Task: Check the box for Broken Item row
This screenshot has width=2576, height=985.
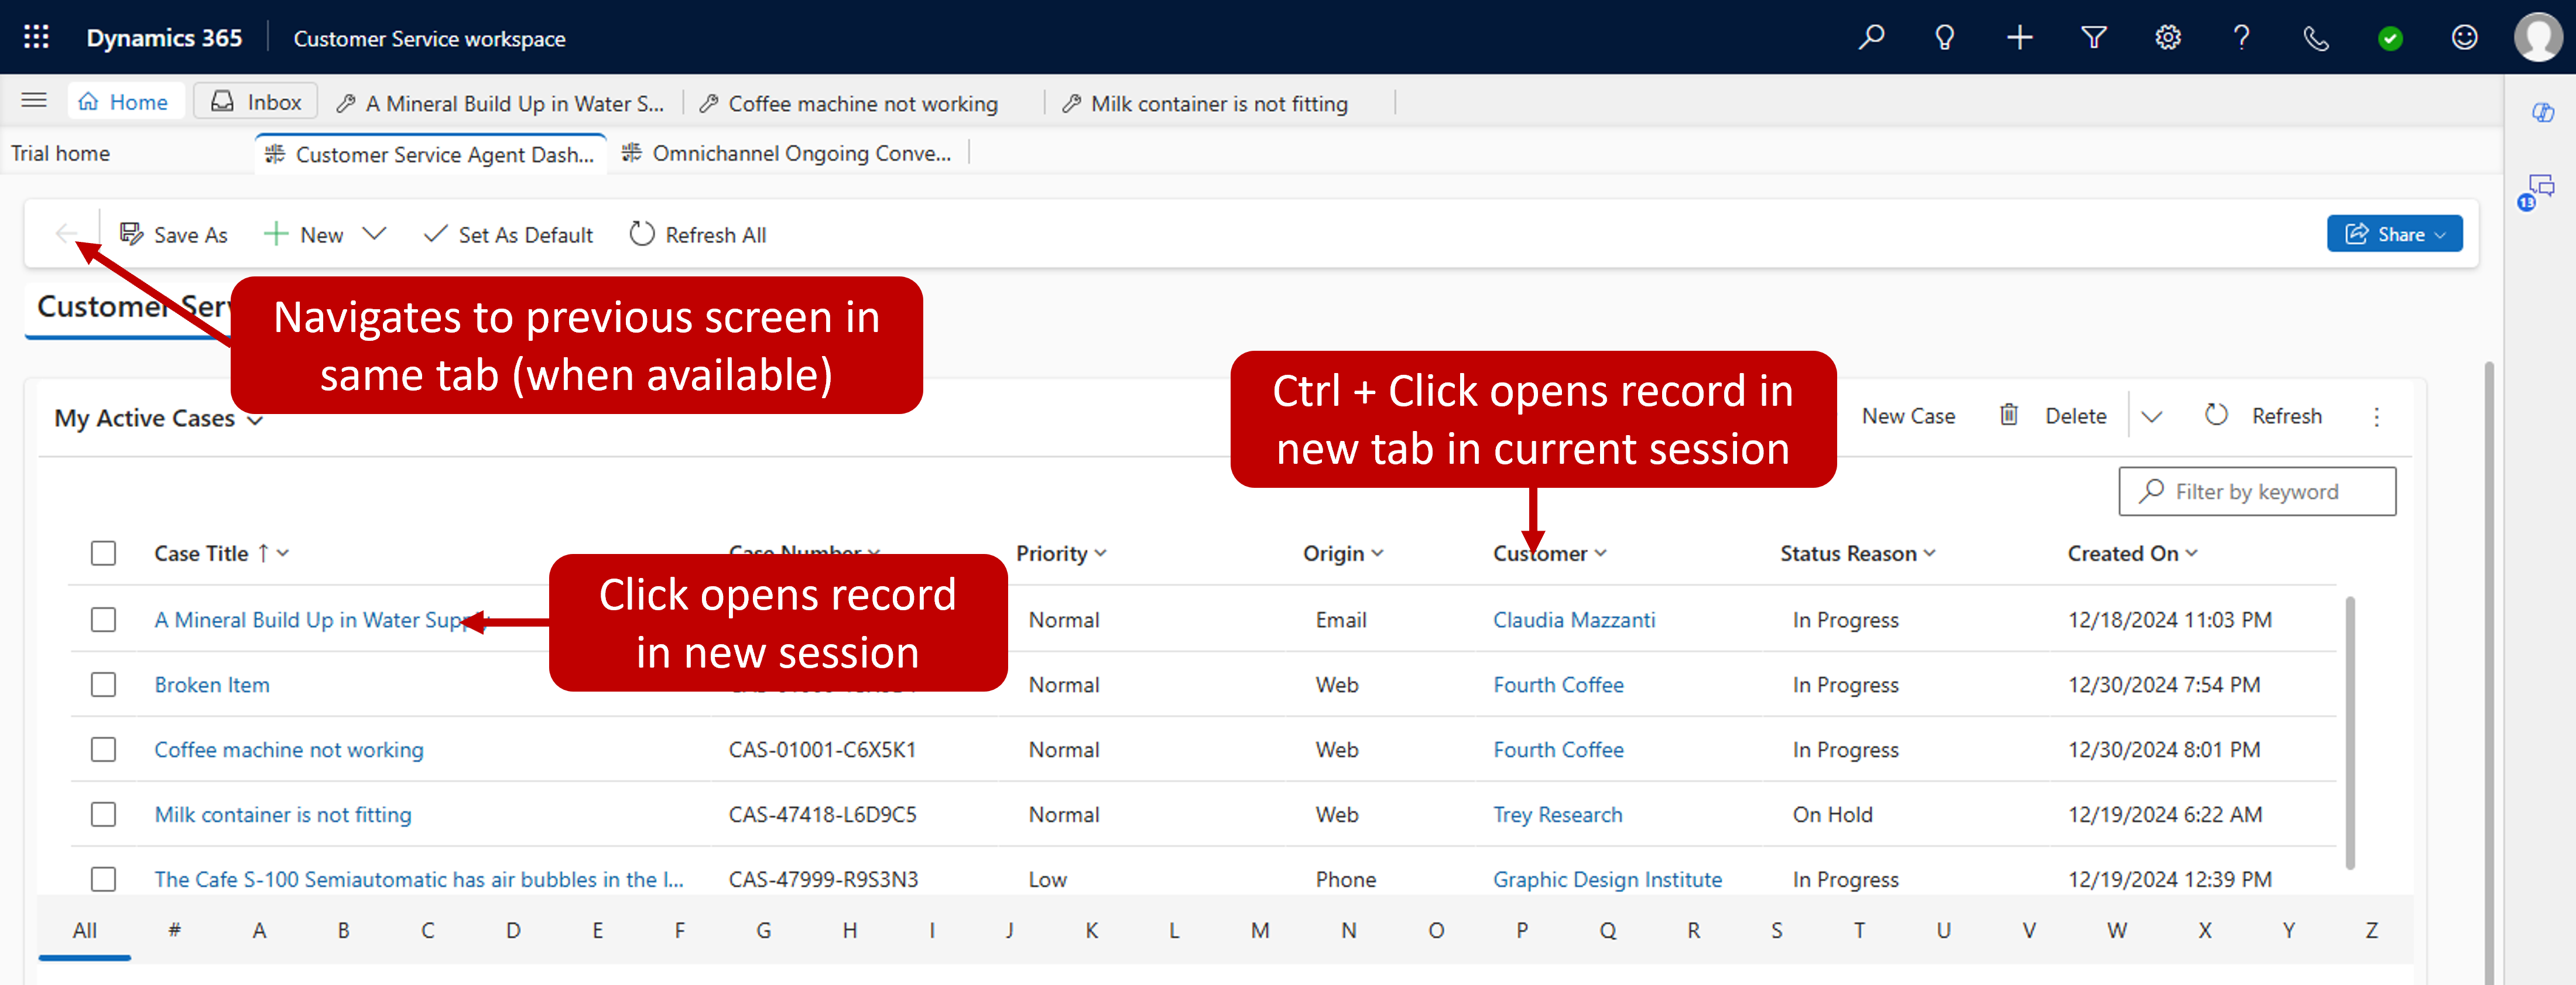Action: coord(103,684)
